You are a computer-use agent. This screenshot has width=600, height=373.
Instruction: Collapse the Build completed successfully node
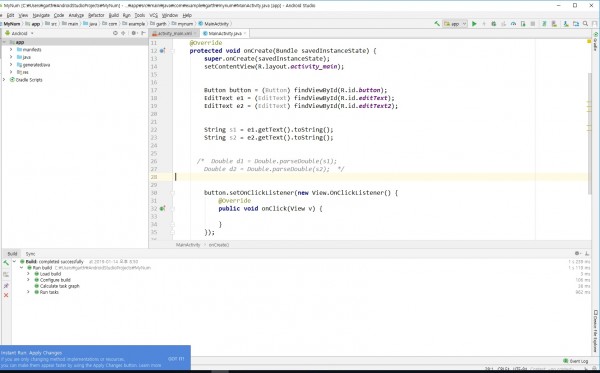point(15,262)
